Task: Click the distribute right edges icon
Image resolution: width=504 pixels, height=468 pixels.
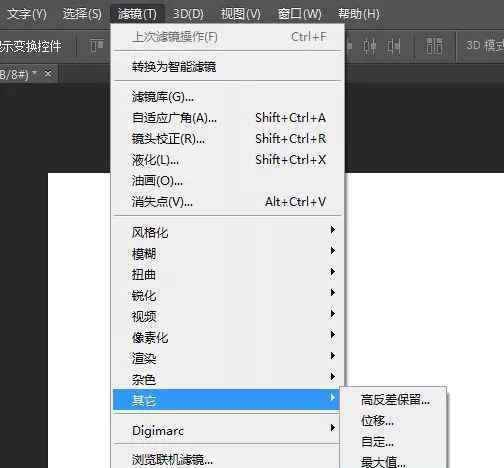Action: (392, 46)
